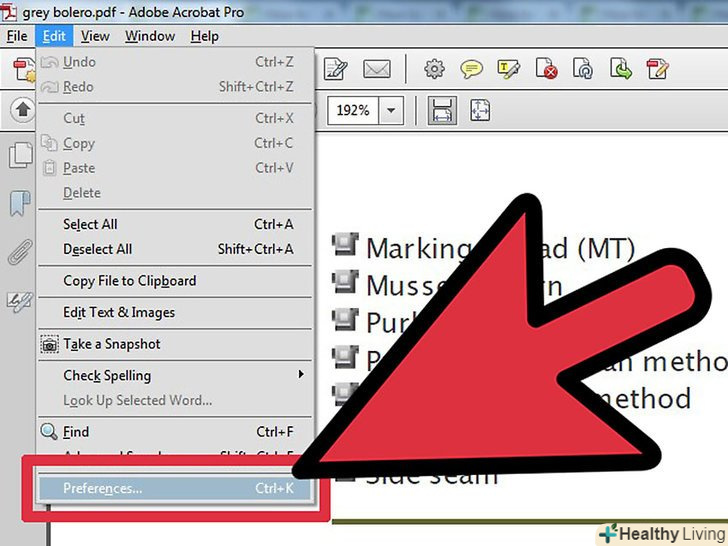Click the sticky note comment icon
This screenshot has width=728, height=546.
[x=471, y=69]
